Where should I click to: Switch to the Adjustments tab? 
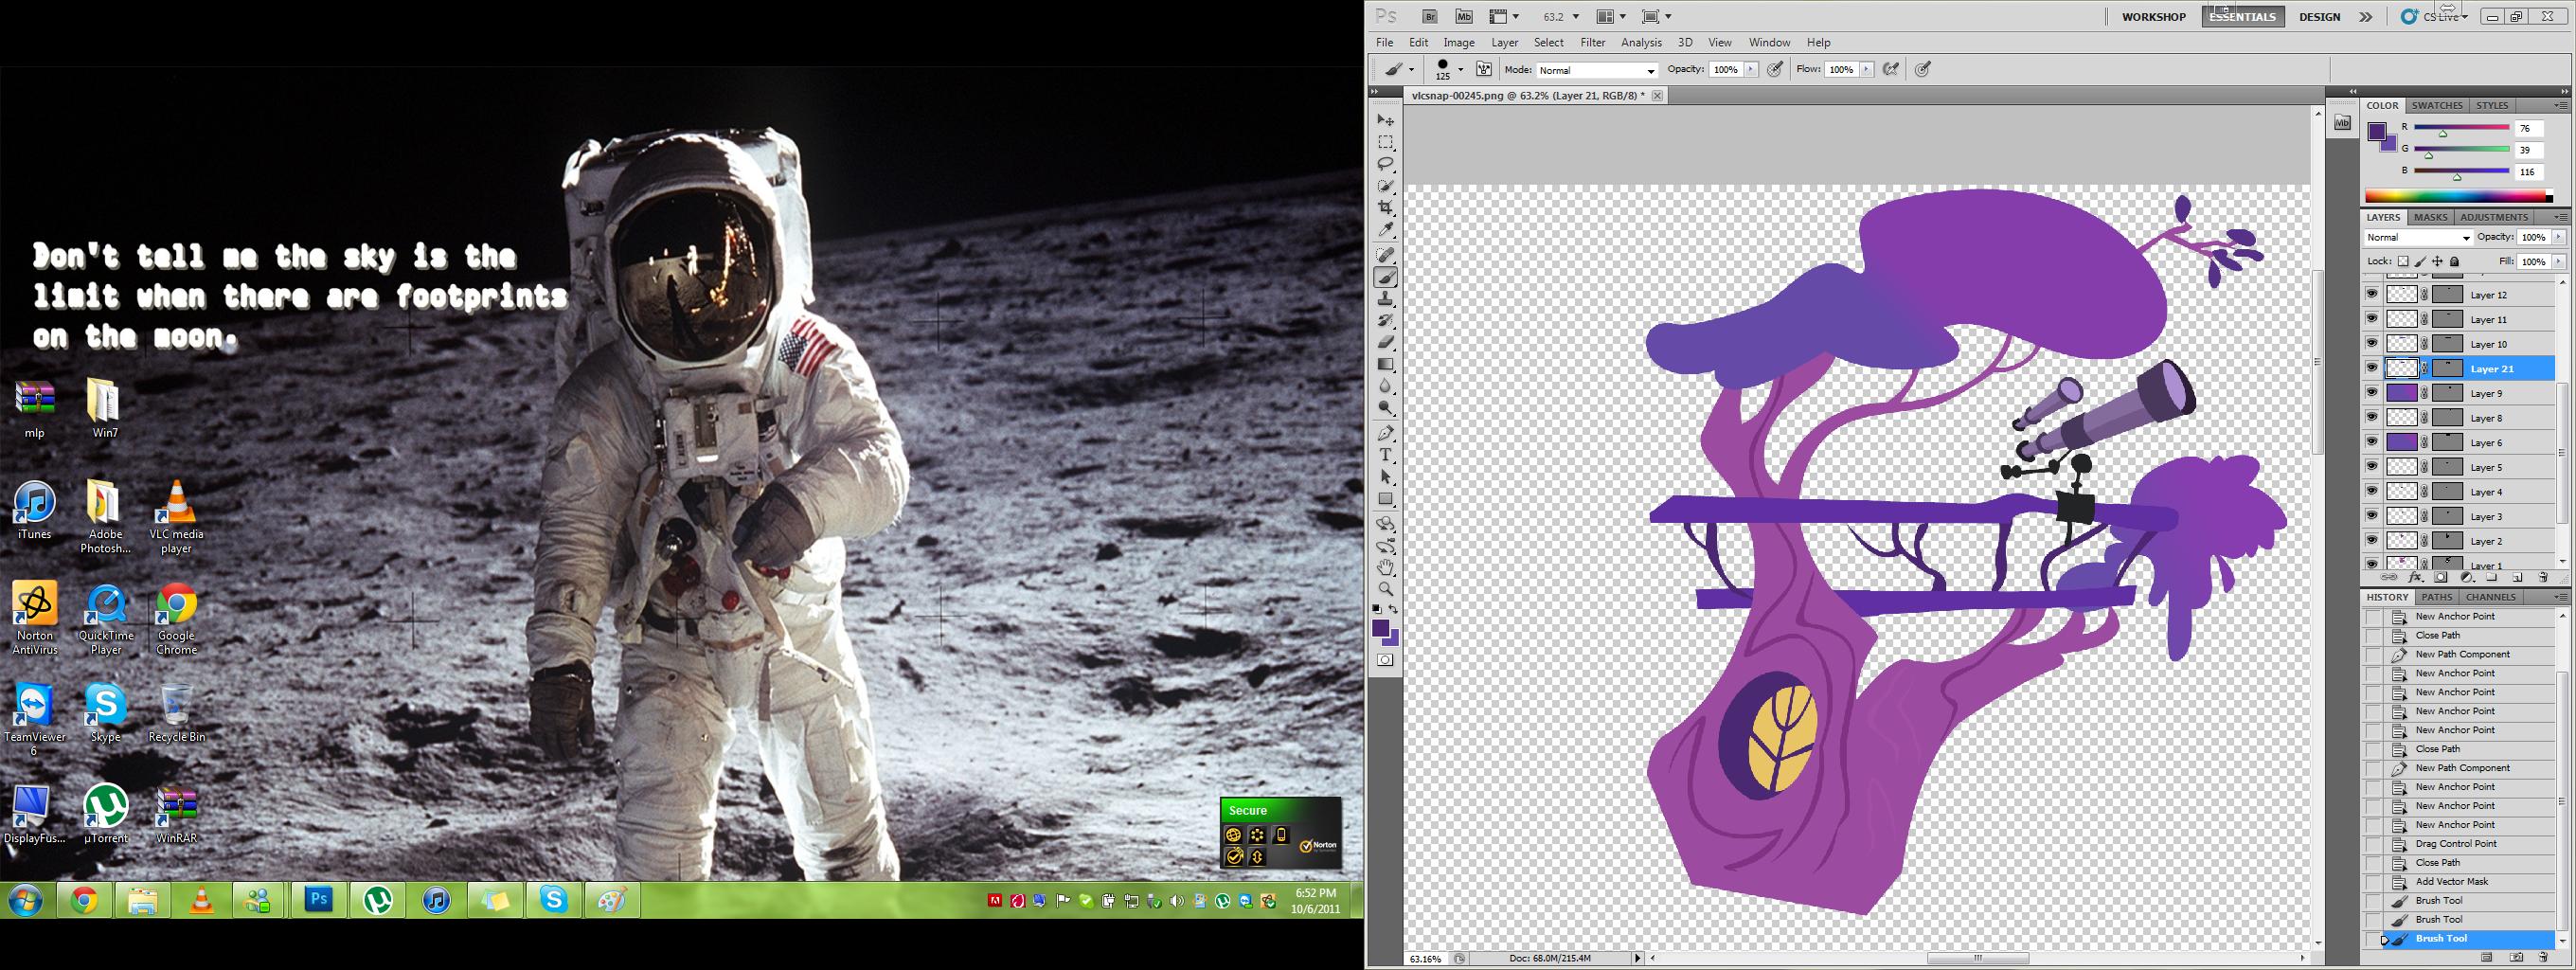(2494, 217)
